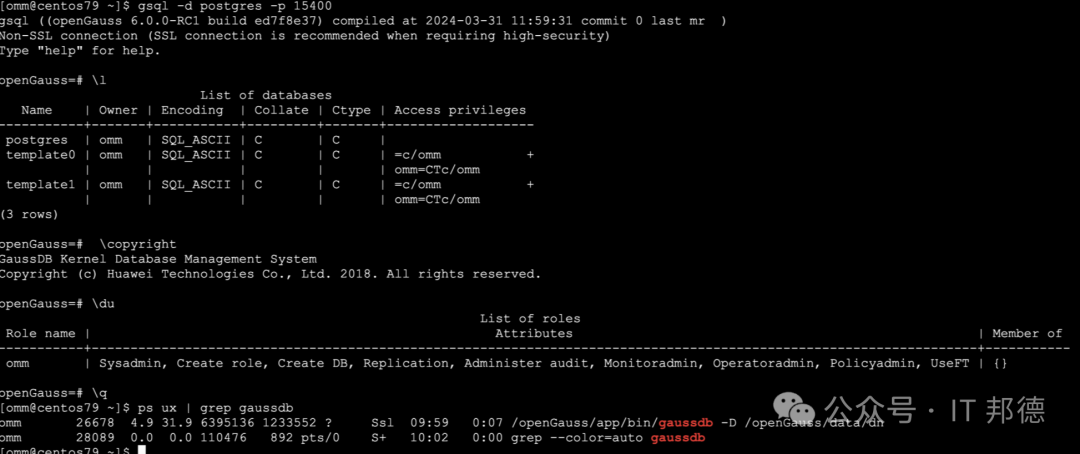The width and height of the screenshot is (1080, 454).
Task: Click the 'Collate' column header
Action: [x=282, y=110]
